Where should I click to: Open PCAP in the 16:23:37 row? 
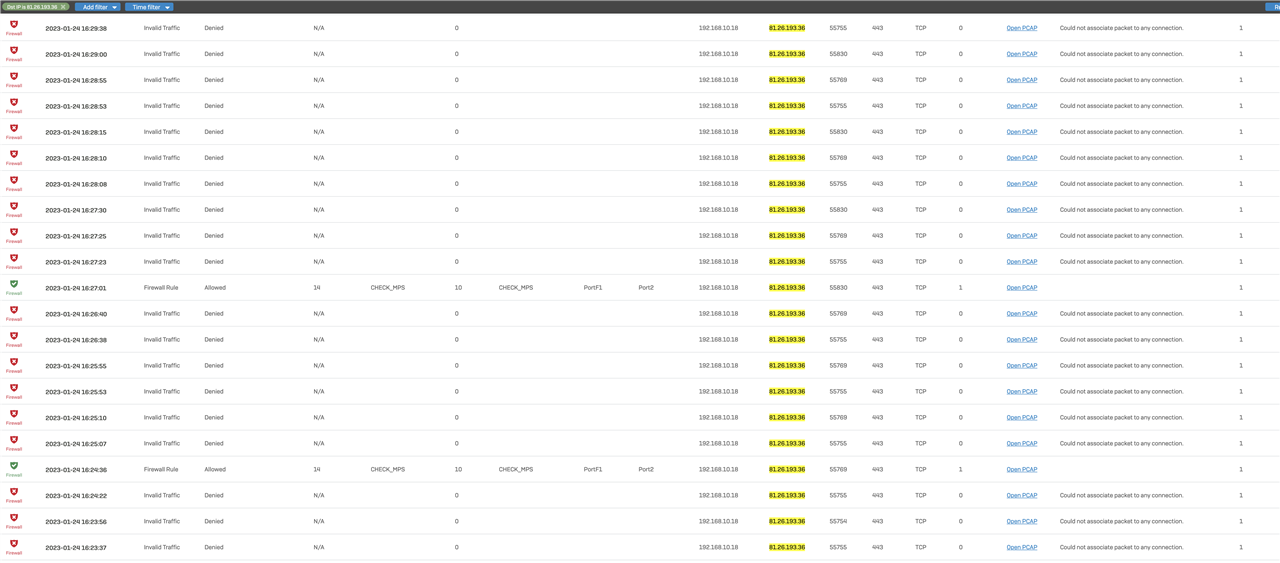pyautogui.click(x=1021, y=548)
